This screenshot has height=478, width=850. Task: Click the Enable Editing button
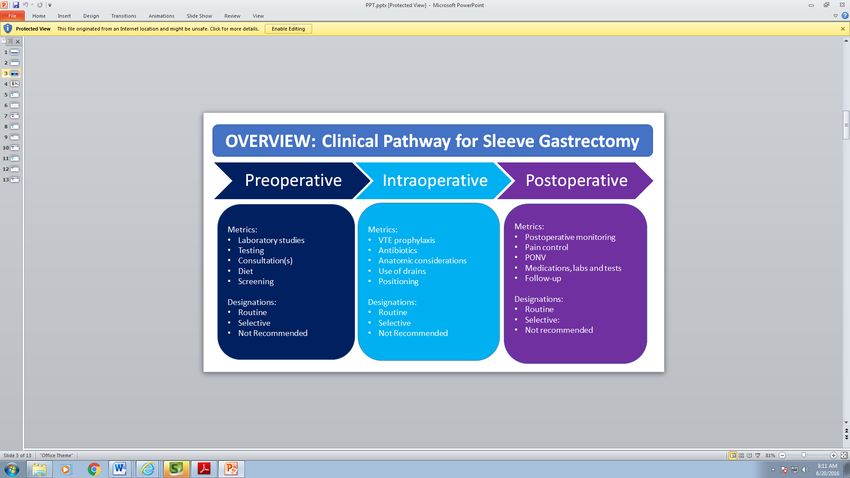coord(288,29)
